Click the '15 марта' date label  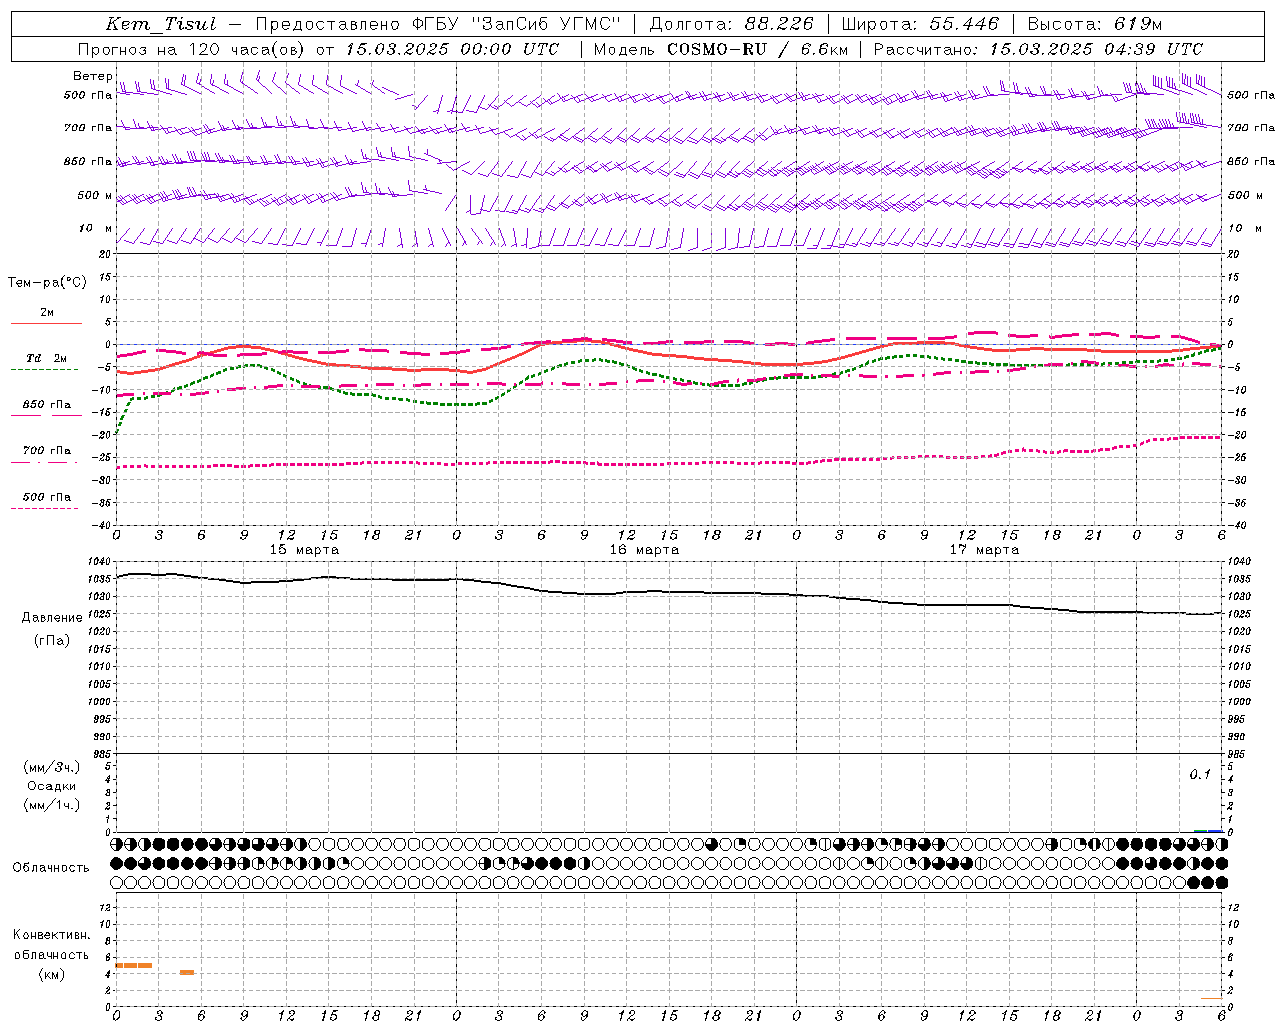coord(304,550)
